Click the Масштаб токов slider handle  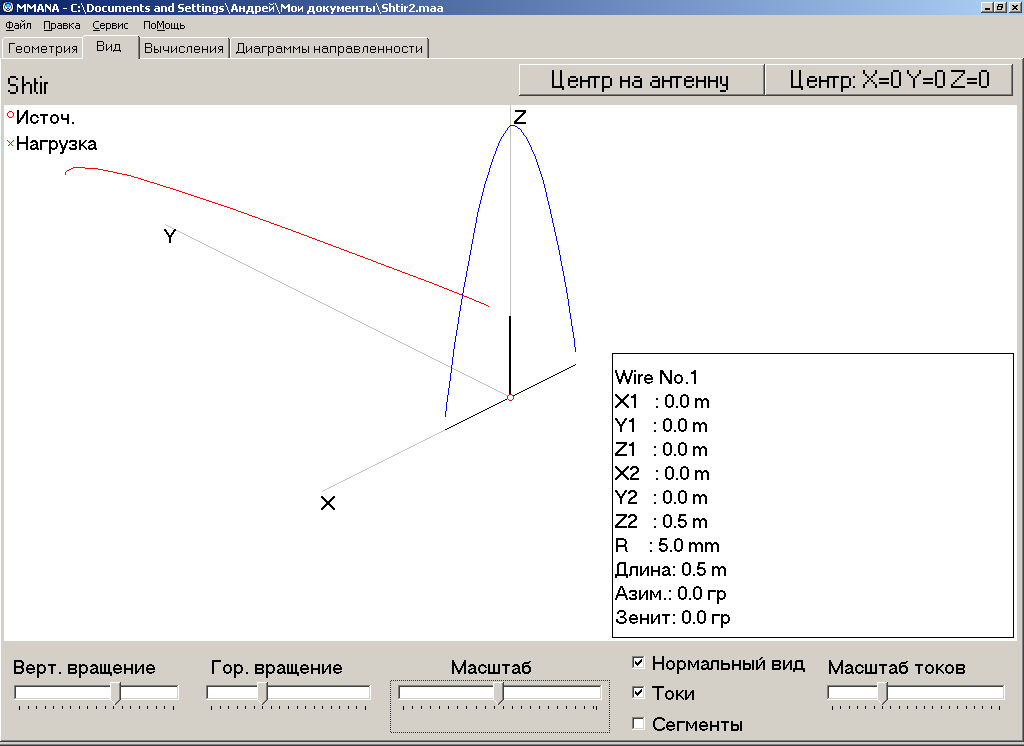[x=883, y=693]
